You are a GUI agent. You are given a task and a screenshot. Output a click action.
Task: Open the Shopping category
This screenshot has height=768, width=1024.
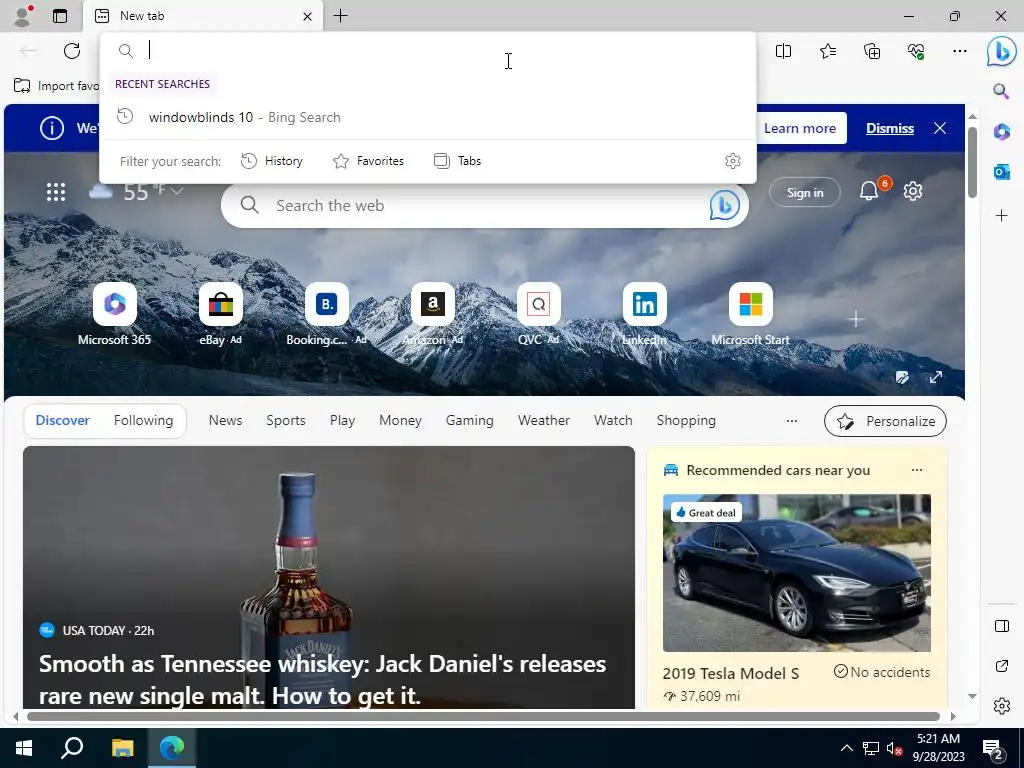pos(686,420)
